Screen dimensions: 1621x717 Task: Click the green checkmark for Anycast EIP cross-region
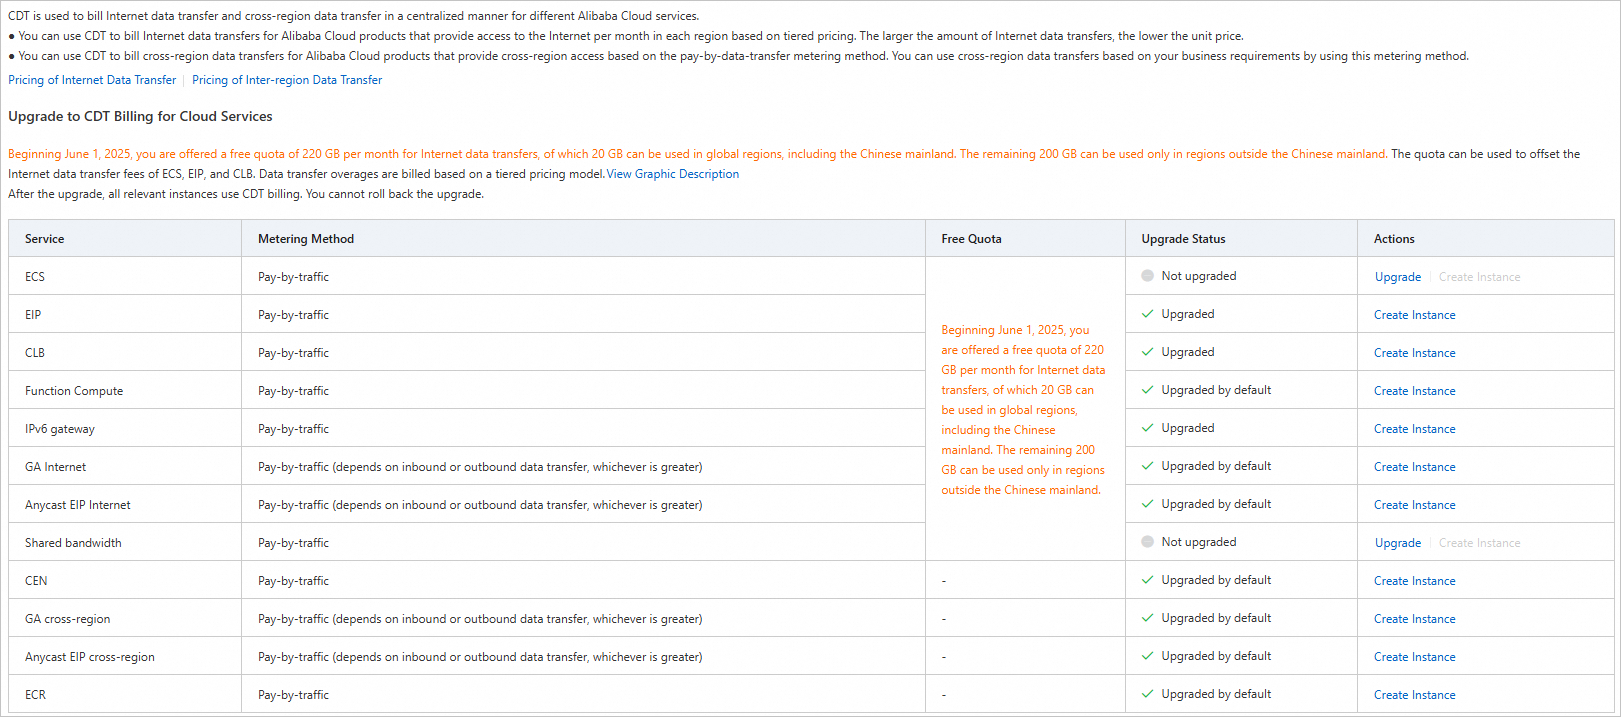pos(1147,656)
